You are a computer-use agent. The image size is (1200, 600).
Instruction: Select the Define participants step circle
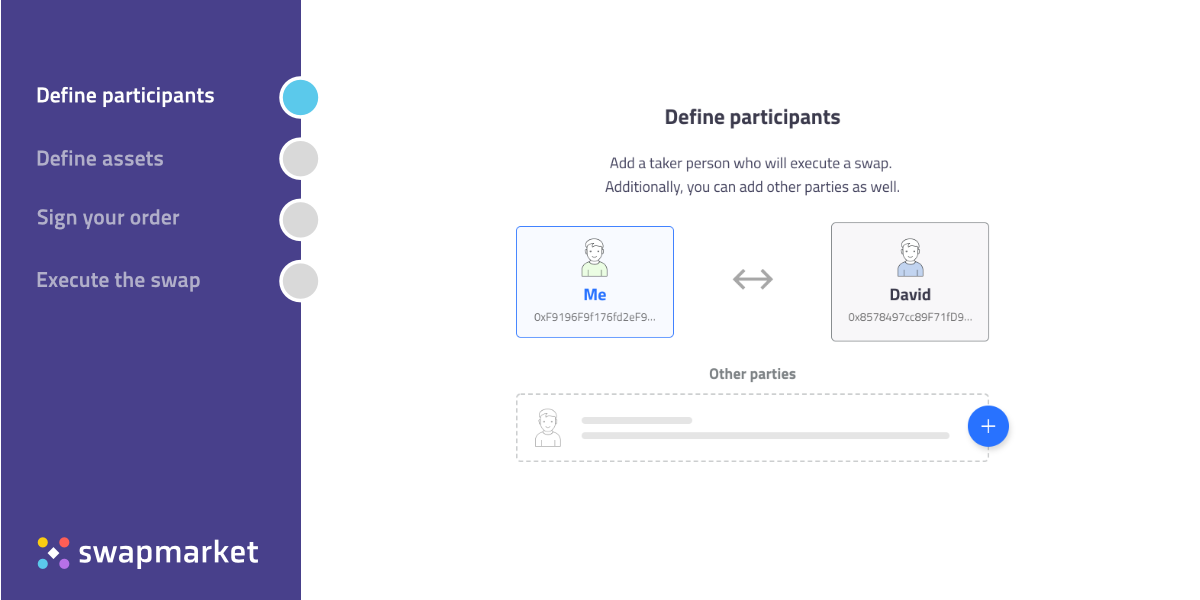[300, 98]
